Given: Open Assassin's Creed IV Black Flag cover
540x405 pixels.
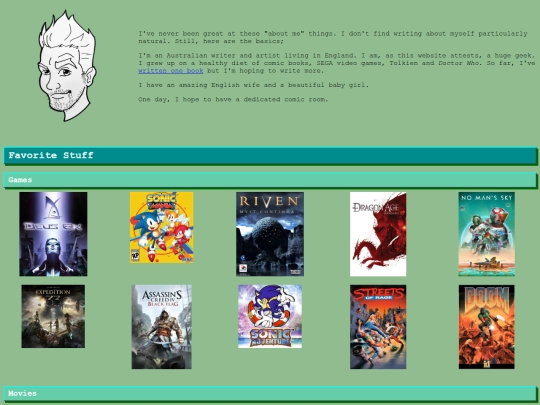Looking at the screenshot, I should pos(162,326).
